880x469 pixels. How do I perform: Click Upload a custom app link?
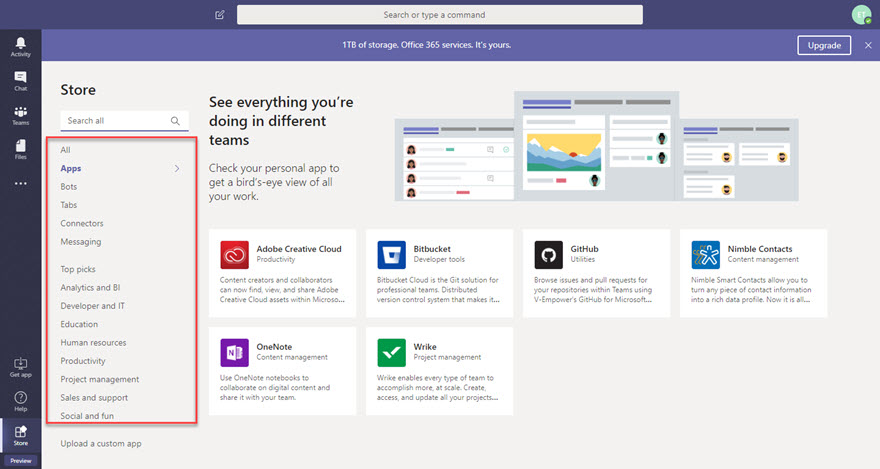(101, 444)
